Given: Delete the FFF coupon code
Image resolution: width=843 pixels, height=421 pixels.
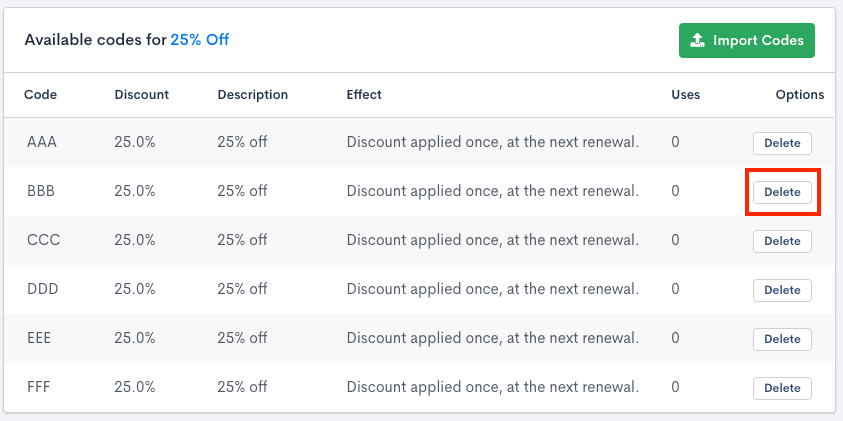Looking at the screenshot, I should point(782,388).
